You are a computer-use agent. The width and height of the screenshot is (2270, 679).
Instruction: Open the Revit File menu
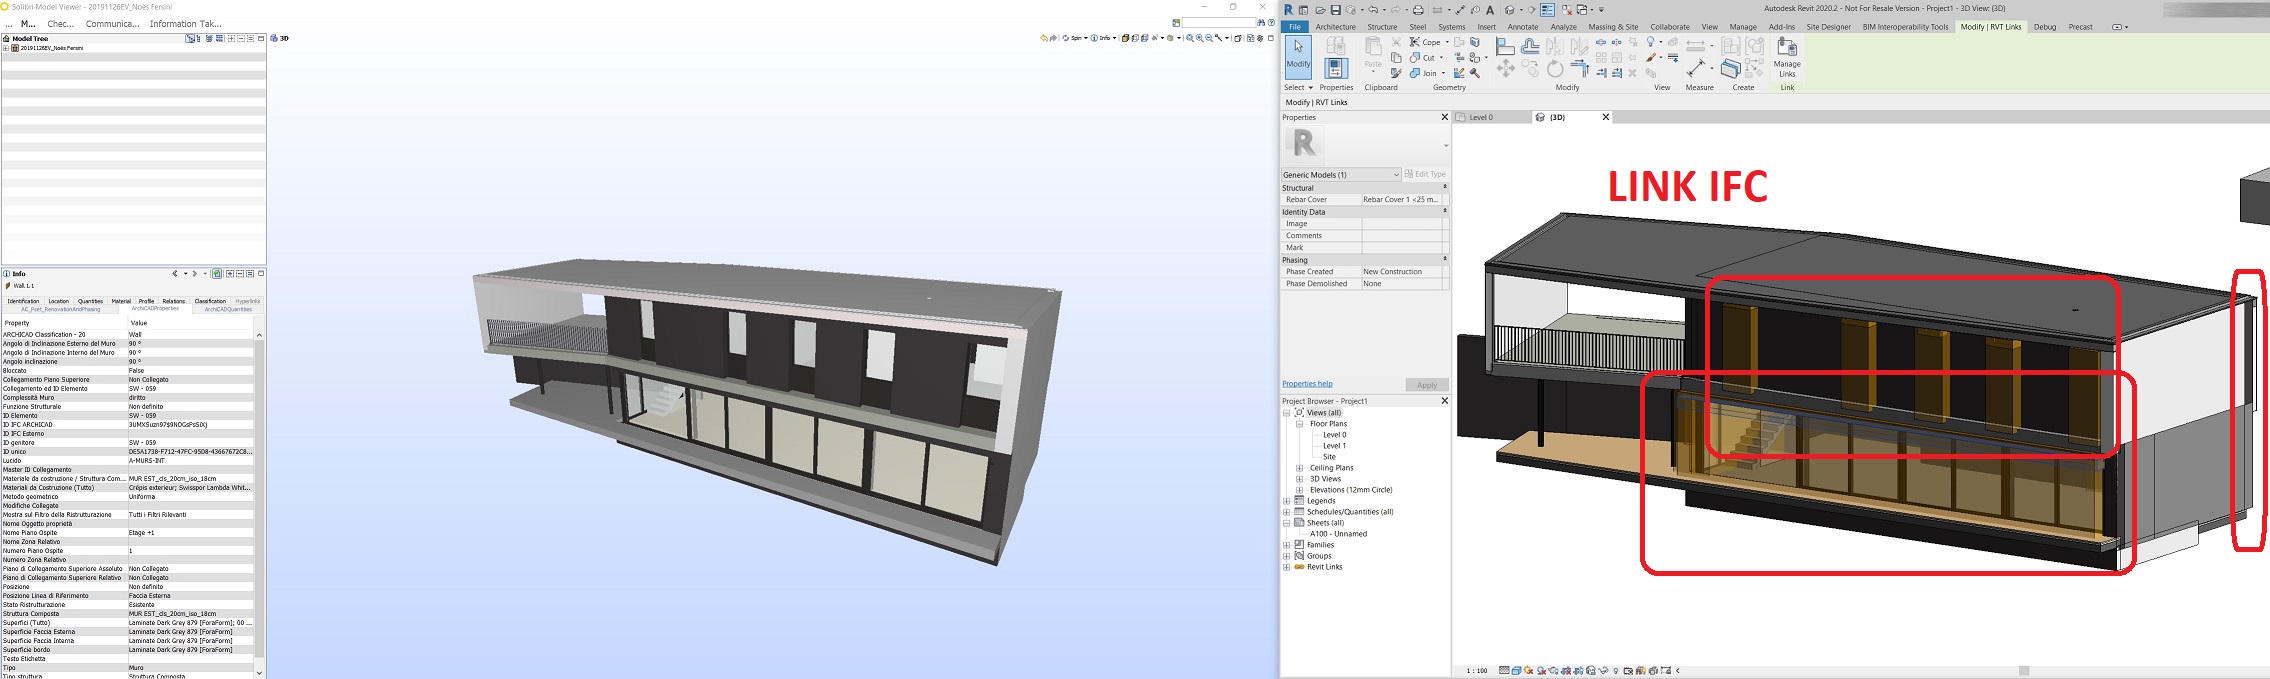pyautogui.click(x=1294, y=27)
